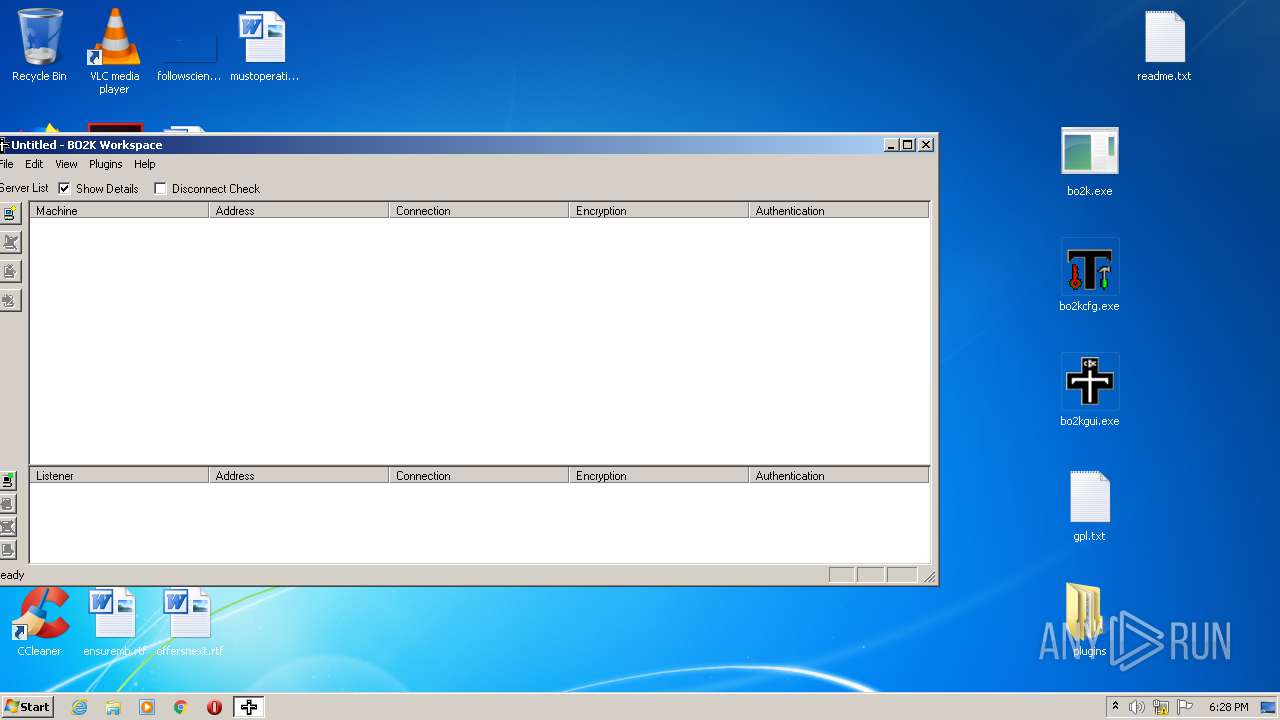Viewport: 1280px width, 720px height.
Task: Launch Internet Explorer from taskbar
Action: [79, 707]
